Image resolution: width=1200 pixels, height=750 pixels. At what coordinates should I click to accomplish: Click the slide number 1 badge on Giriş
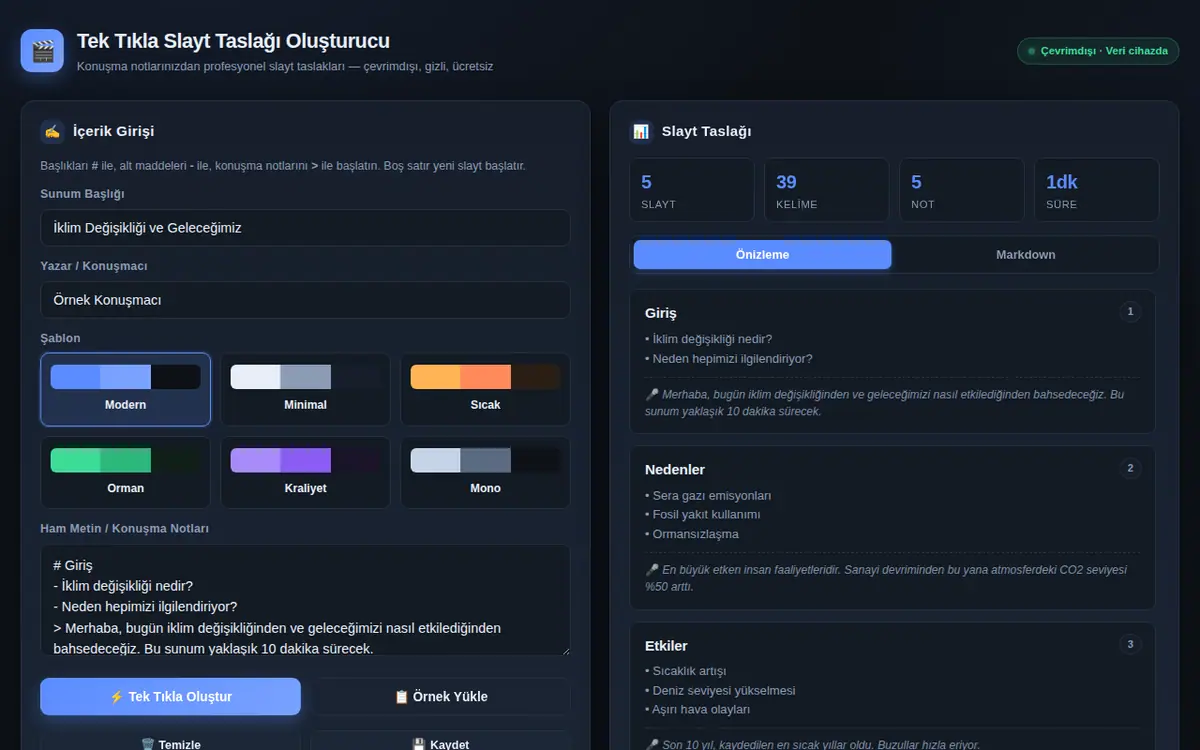pos(1130,312)
